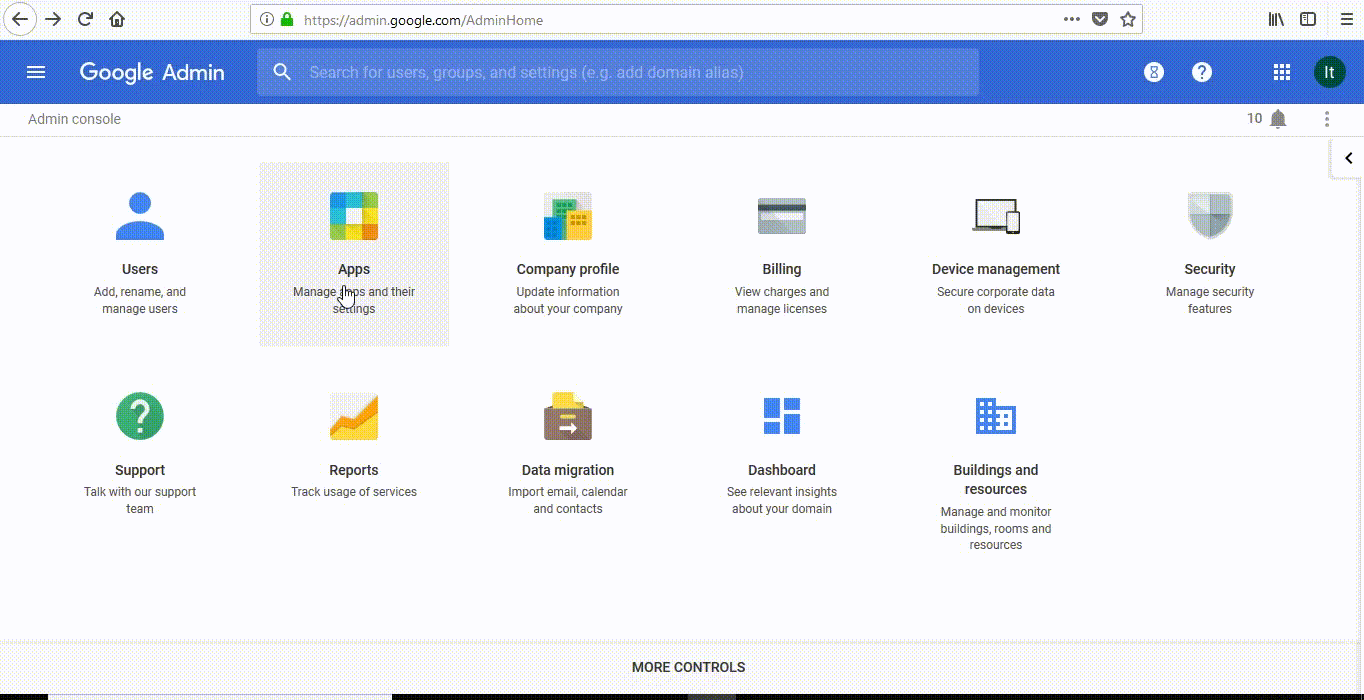Toggle the browser sidebar
Image resolution: width=1364 pixels, height=700 pixels.
click(1308, 19)
